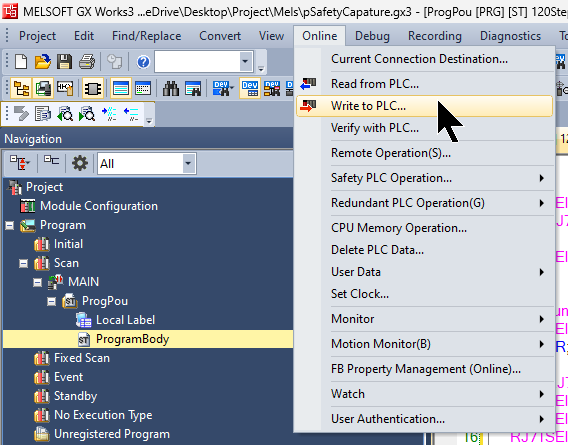
Task: Toggle the Progress window icon
Action: point(143,88)
